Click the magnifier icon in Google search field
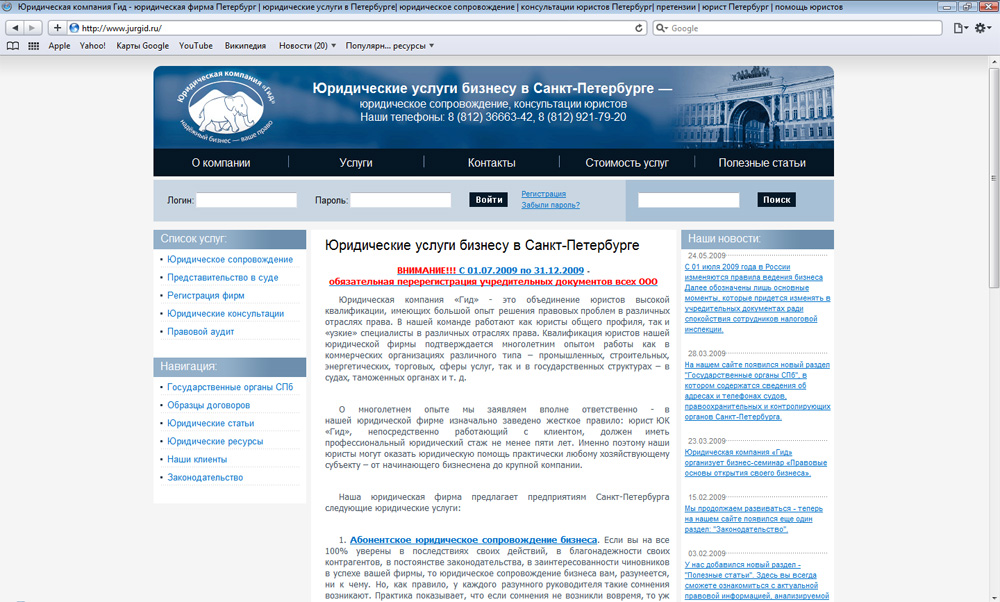This screenshot has height=602, width=1000. (662, 28)
